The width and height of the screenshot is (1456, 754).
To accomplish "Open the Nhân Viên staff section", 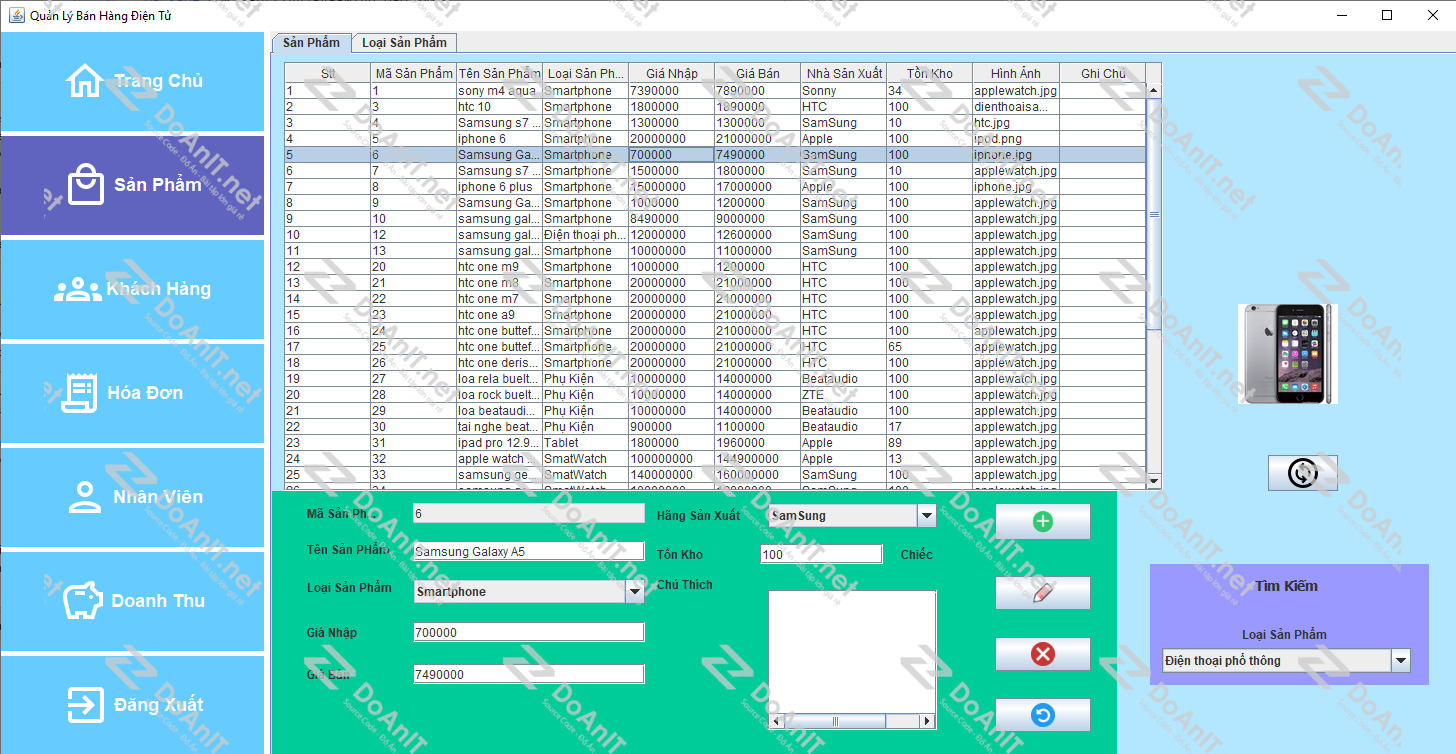I will (133, 497).
